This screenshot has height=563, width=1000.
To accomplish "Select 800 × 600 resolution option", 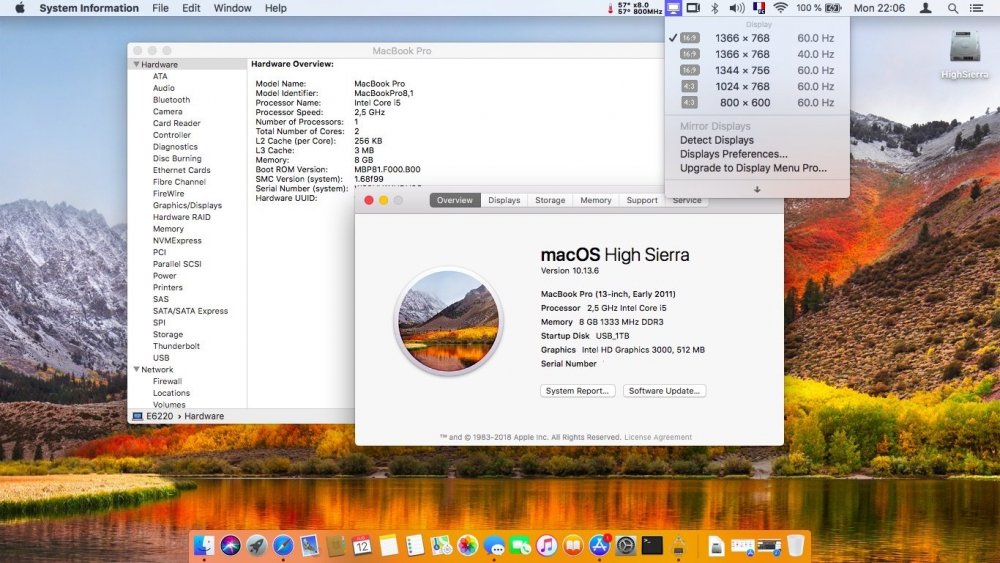I will pyautogui.click(x=757, y=102).
